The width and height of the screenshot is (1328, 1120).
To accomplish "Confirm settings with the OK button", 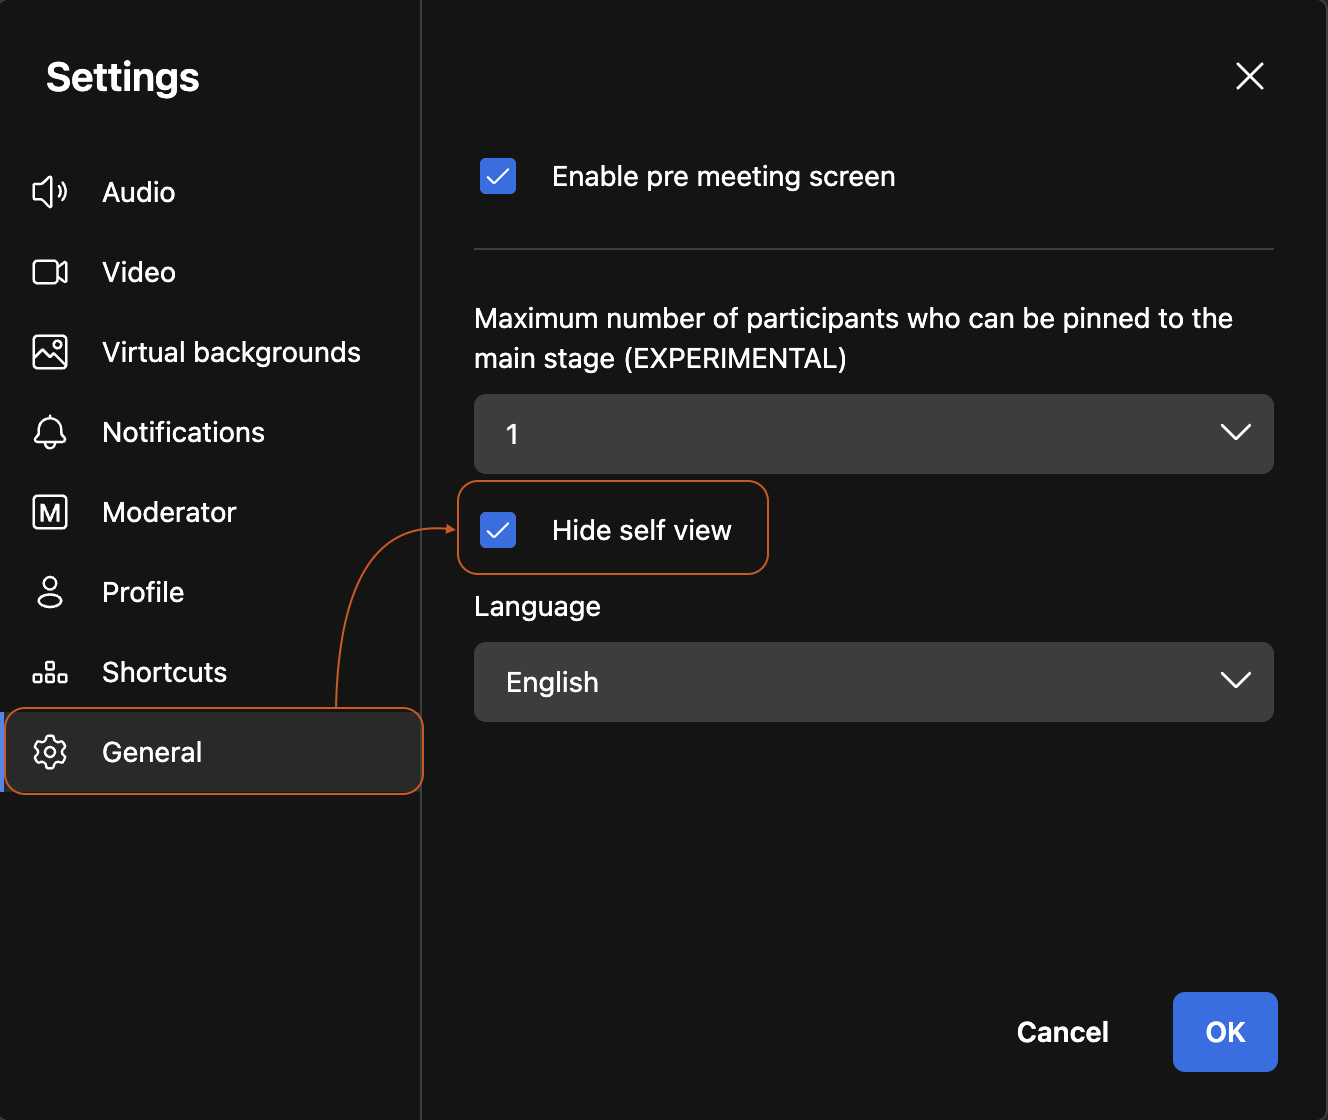I will [1225, 1032].
